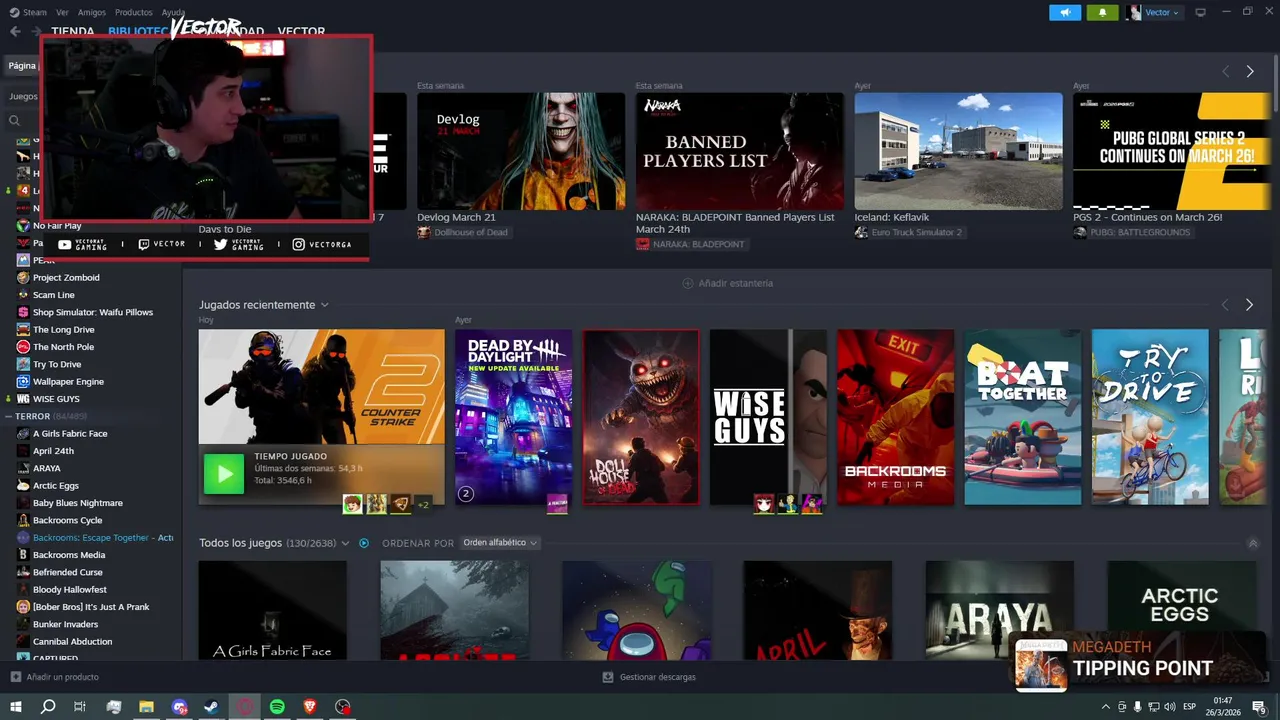1280x720 pixels.
Task: Select Shop Simulator: Waifu Pillows in sidebar
Action: pos(93,312)
